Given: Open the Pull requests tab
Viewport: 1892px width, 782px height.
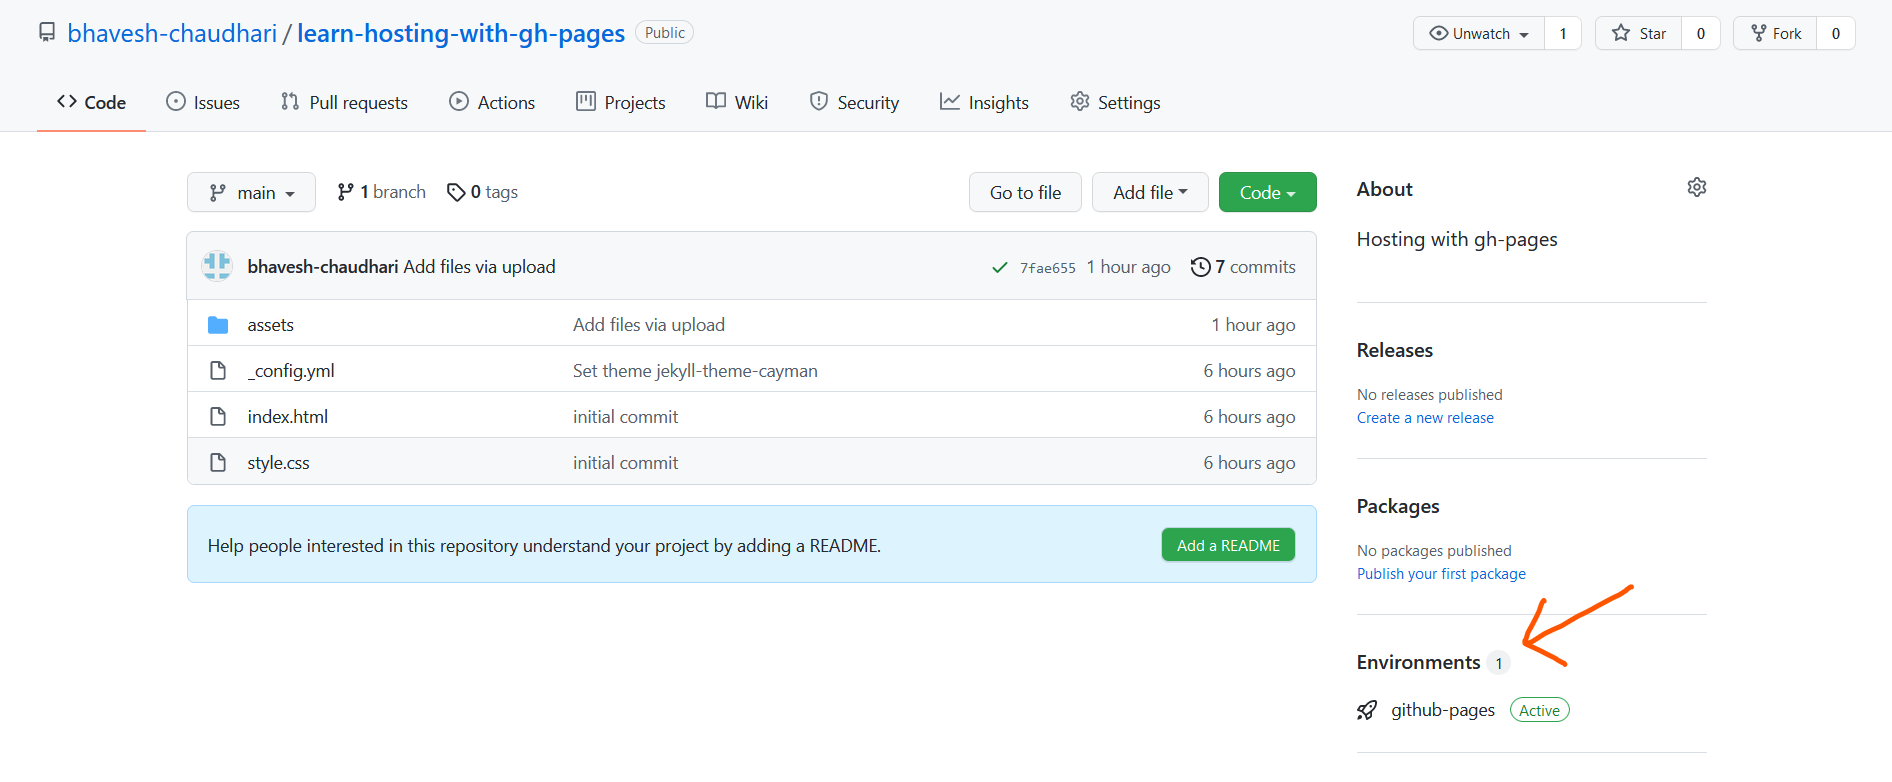Looking at the screenshot, I should click(x=344, y=102).
